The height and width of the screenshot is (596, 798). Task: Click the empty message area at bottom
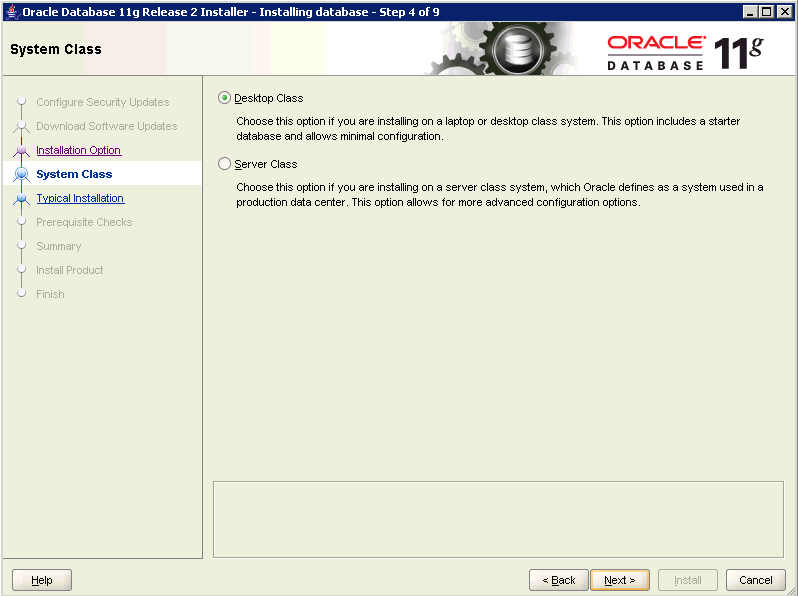click(x=498, y=518)
